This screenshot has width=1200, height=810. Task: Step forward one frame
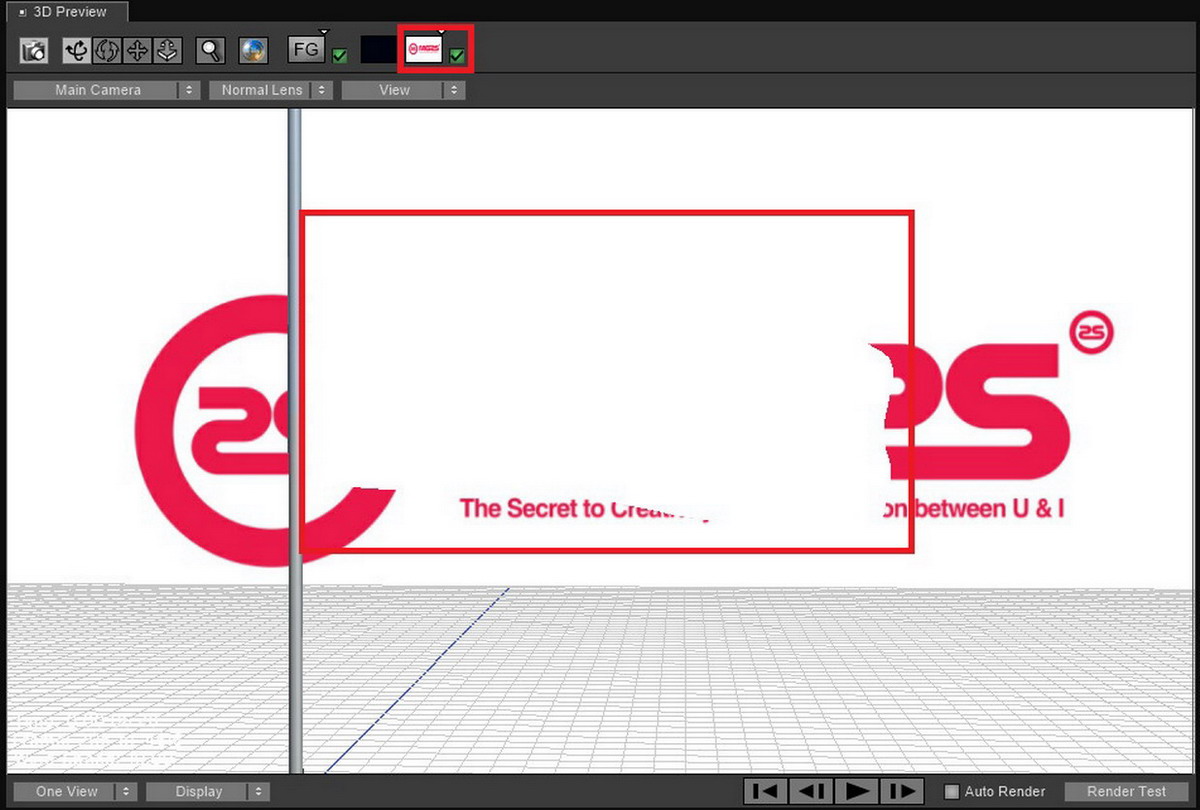pos(900,791)
